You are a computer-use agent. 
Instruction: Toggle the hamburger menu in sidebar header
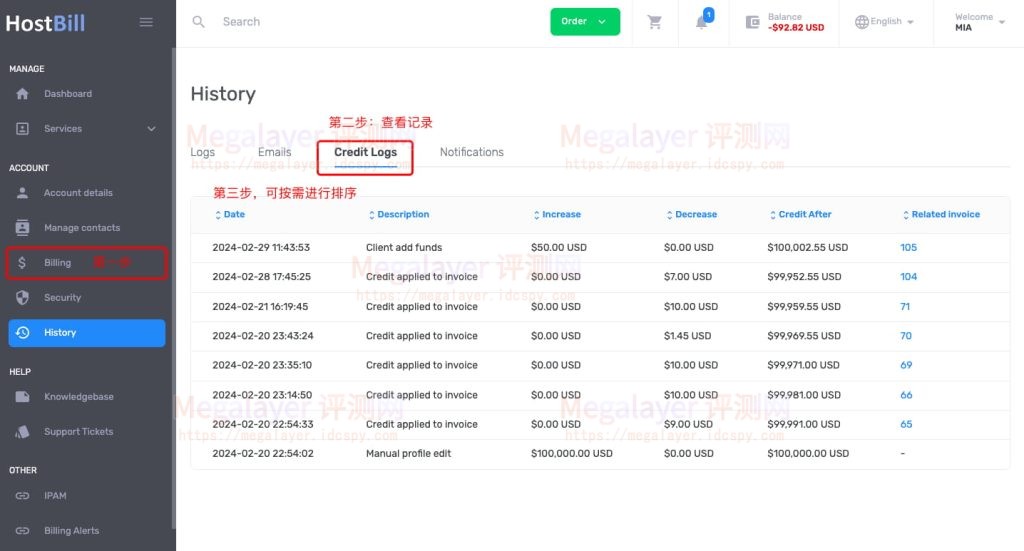pos(146,22)
